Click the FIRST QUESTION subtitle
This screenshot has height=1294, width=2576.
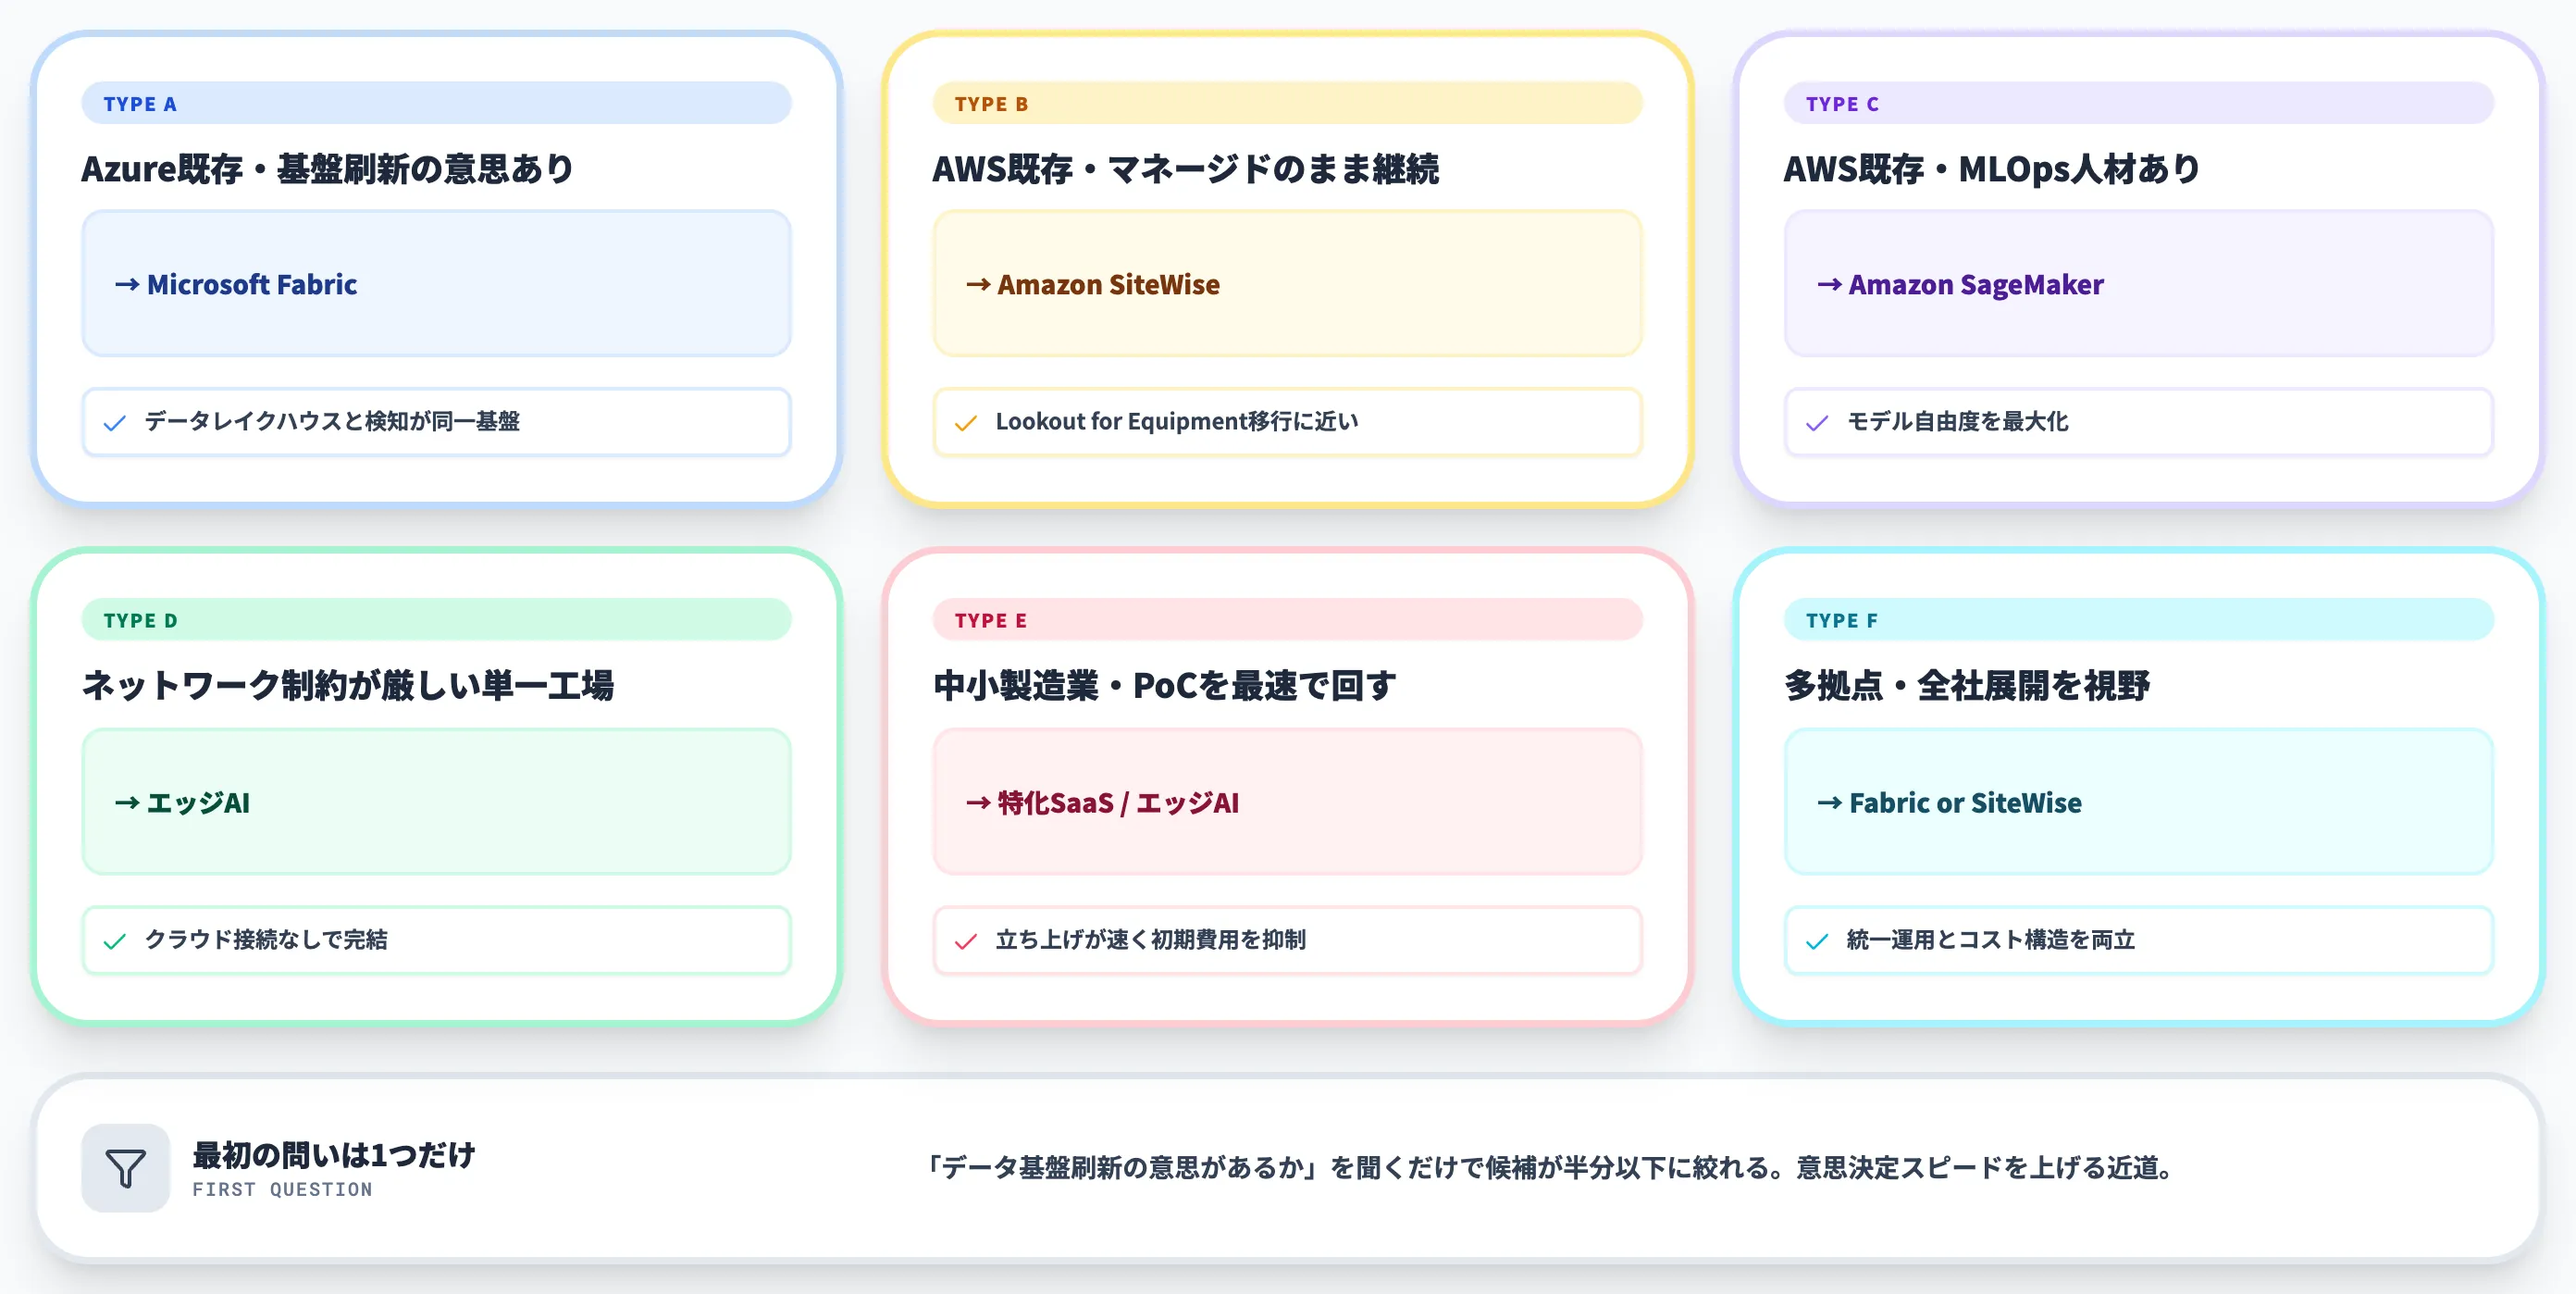pos(282,1189)
